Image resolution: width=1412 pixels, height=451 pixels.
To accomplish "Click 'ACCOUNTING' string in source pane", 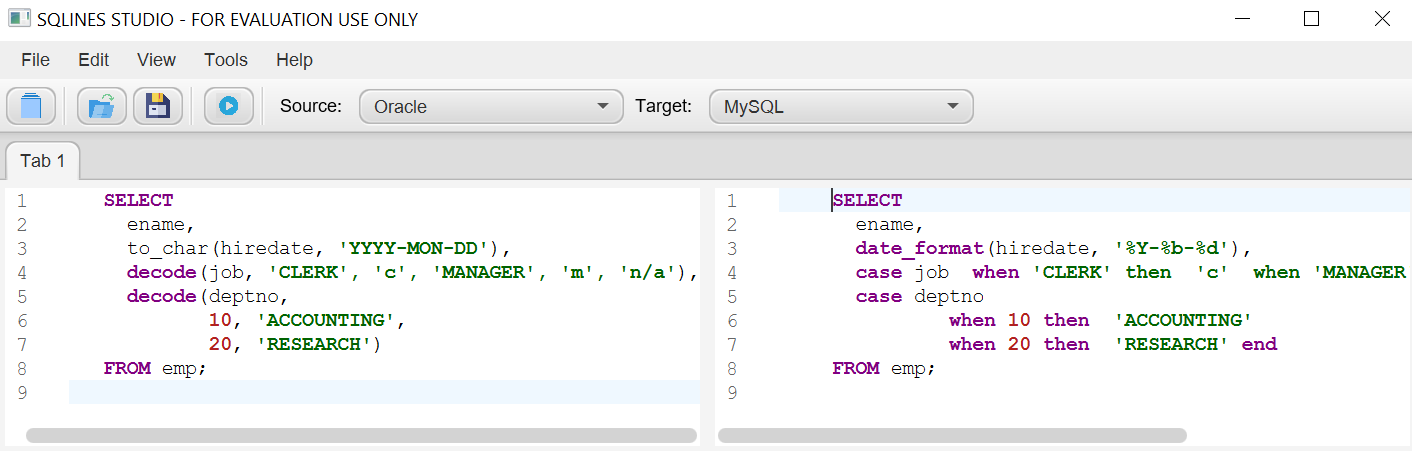I will pyautogui.click(x=327, y=320).
